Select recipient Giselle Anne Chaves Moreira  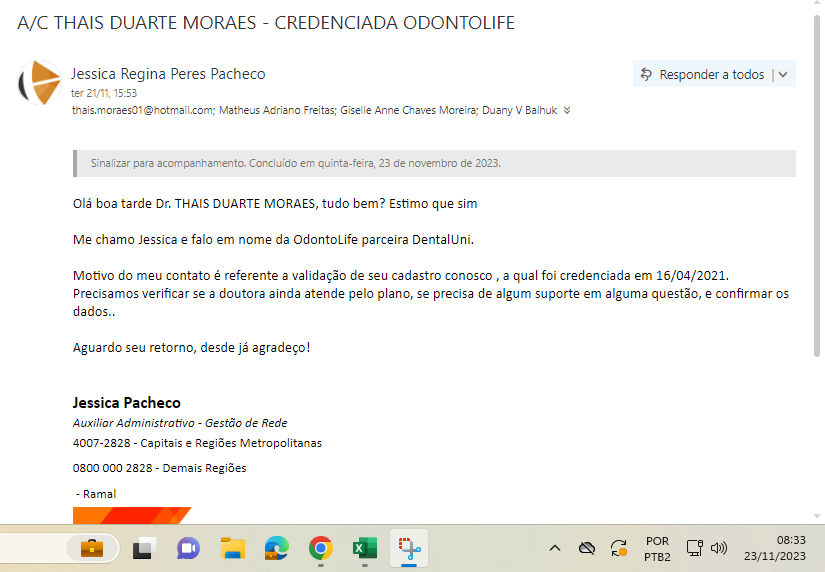[x=408, y=110]
